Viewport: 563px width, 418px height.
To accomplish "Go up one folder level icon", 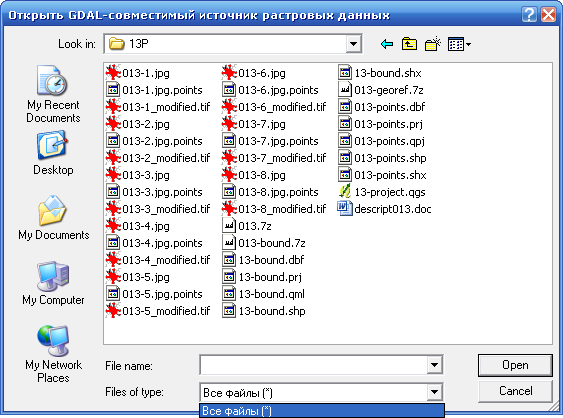I will [409, 44].
